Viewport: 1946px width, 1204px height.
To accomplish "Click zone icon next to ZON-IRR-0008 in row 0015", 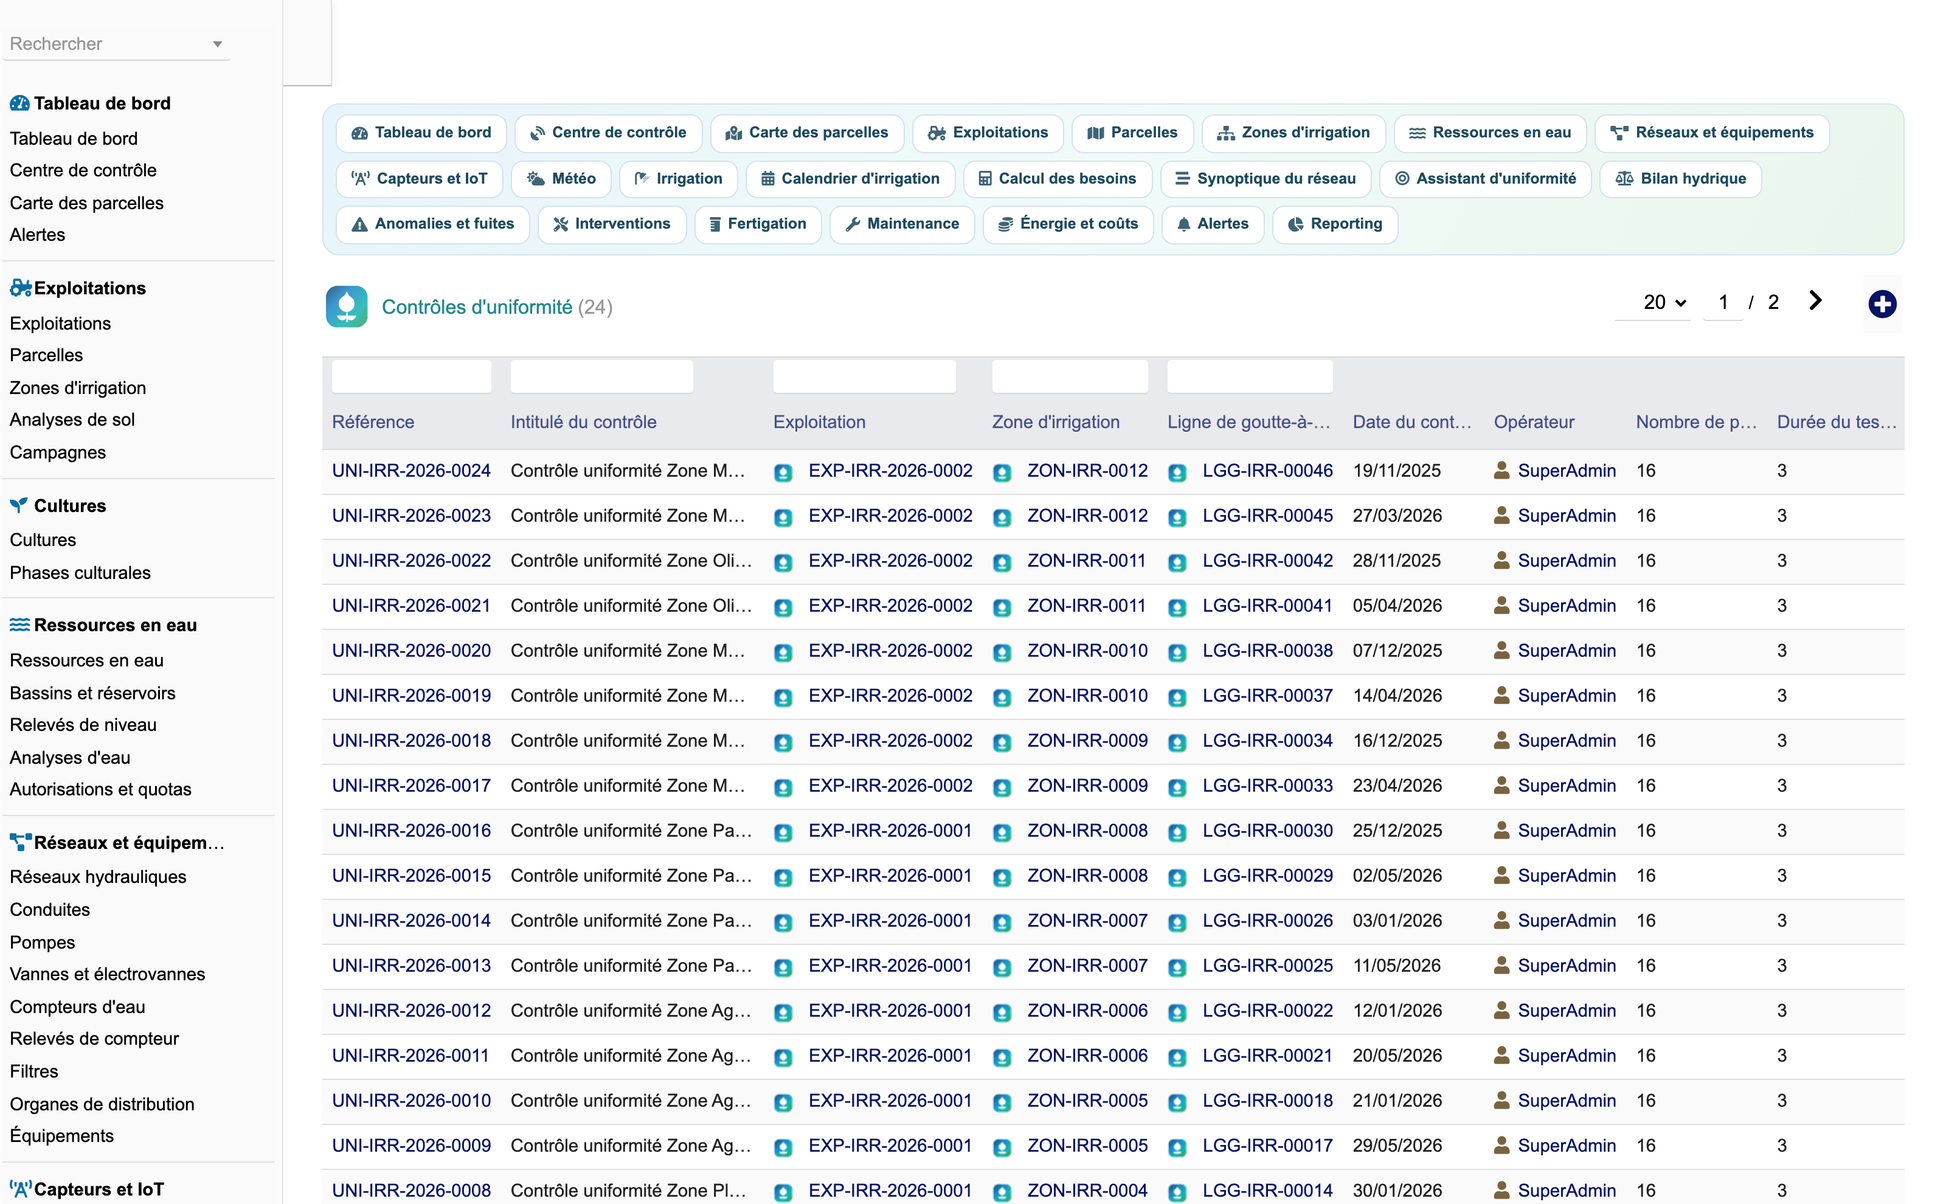I will pyautogui.click(x=1001, y=877).
